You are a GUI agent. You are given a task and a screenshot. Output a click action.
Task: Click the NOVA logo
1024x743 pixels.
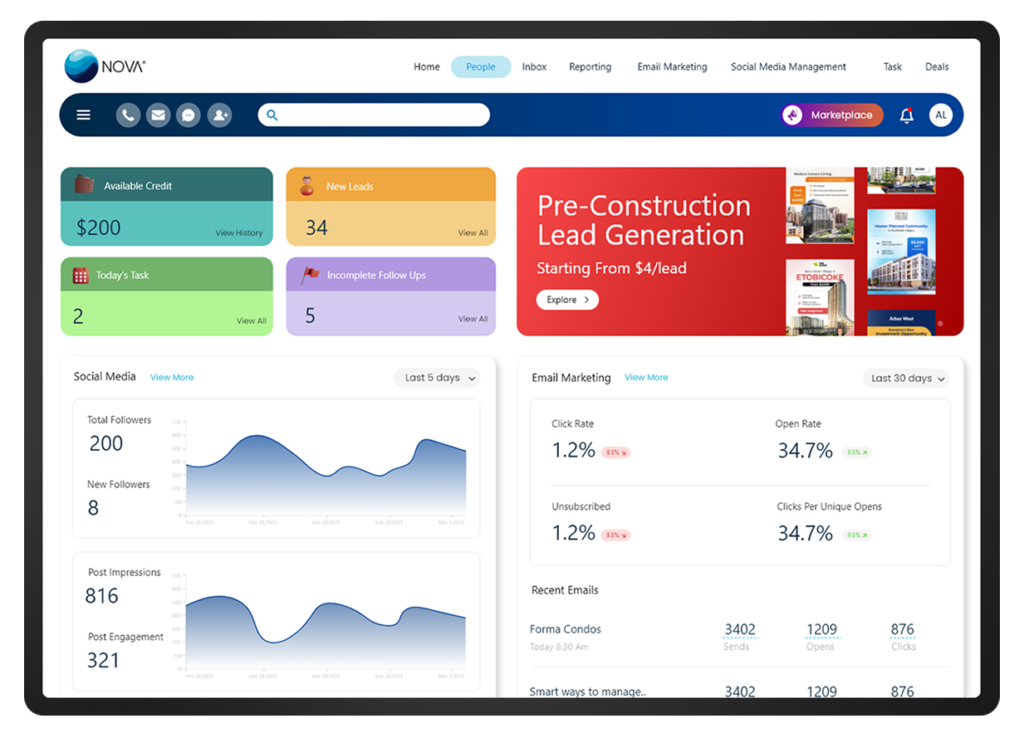[105, 67]
